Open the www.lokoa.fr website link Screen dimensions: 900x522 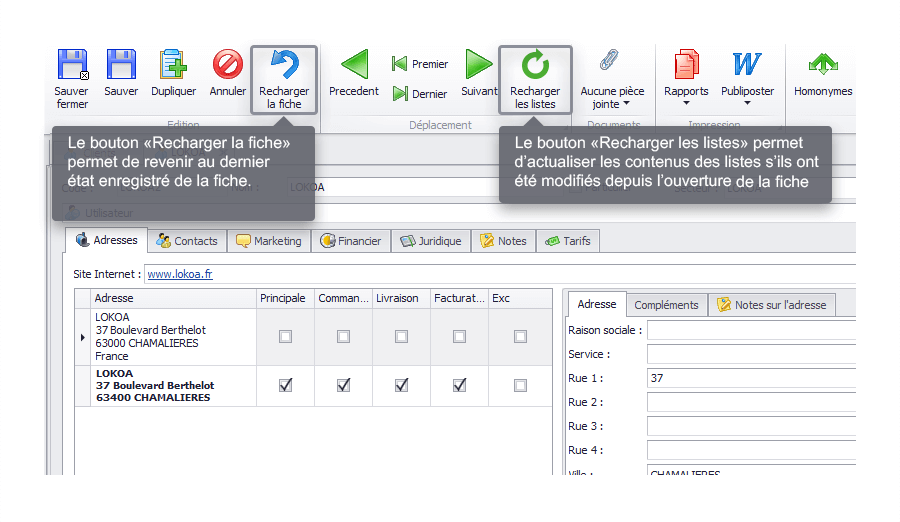(x=180, y=274)
